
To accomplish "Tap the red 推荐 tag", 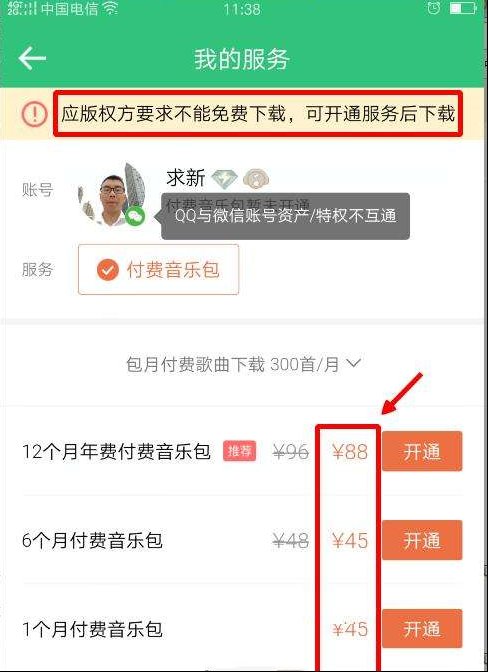I will (x=240, y=451).
